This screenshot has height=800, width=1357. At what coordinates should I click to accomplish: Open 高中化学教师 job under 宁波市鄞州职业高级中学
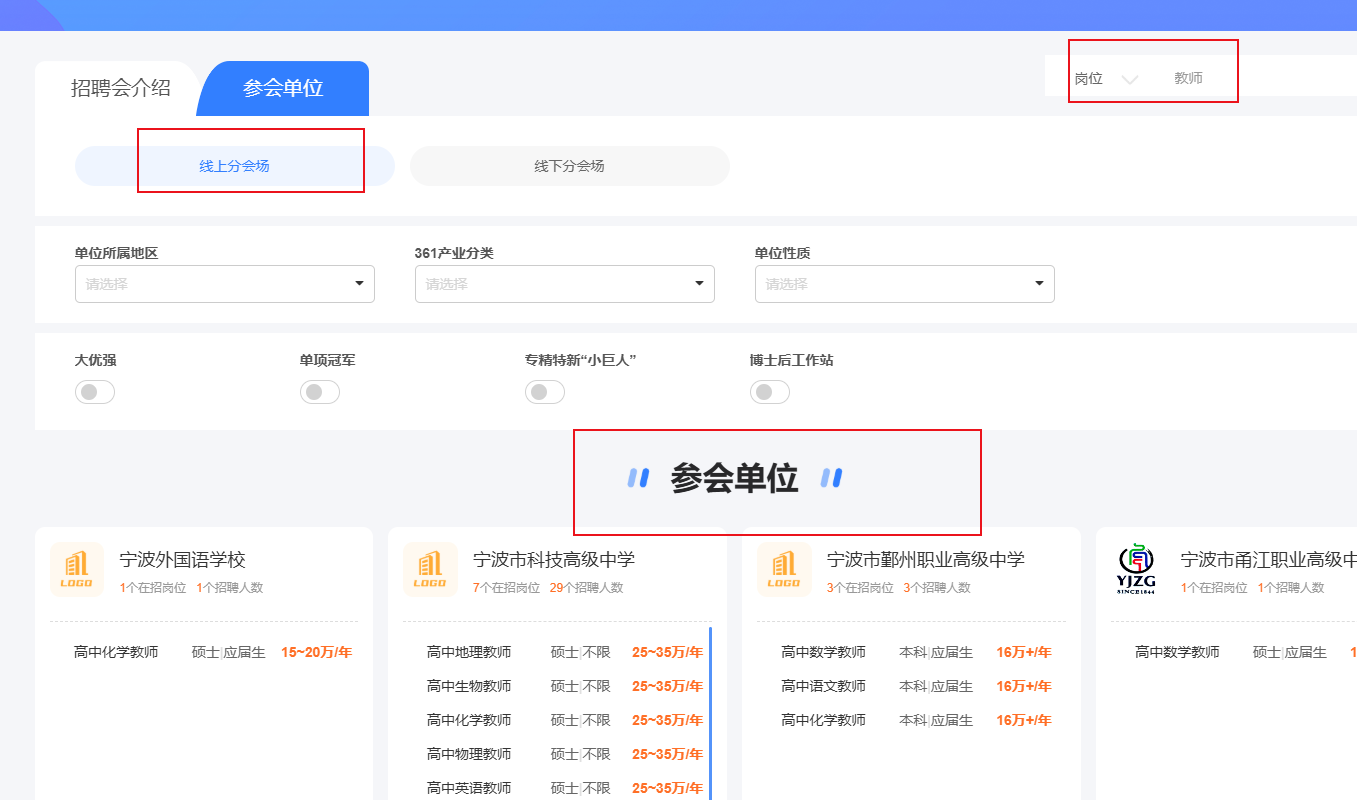(x=823, y=720)
